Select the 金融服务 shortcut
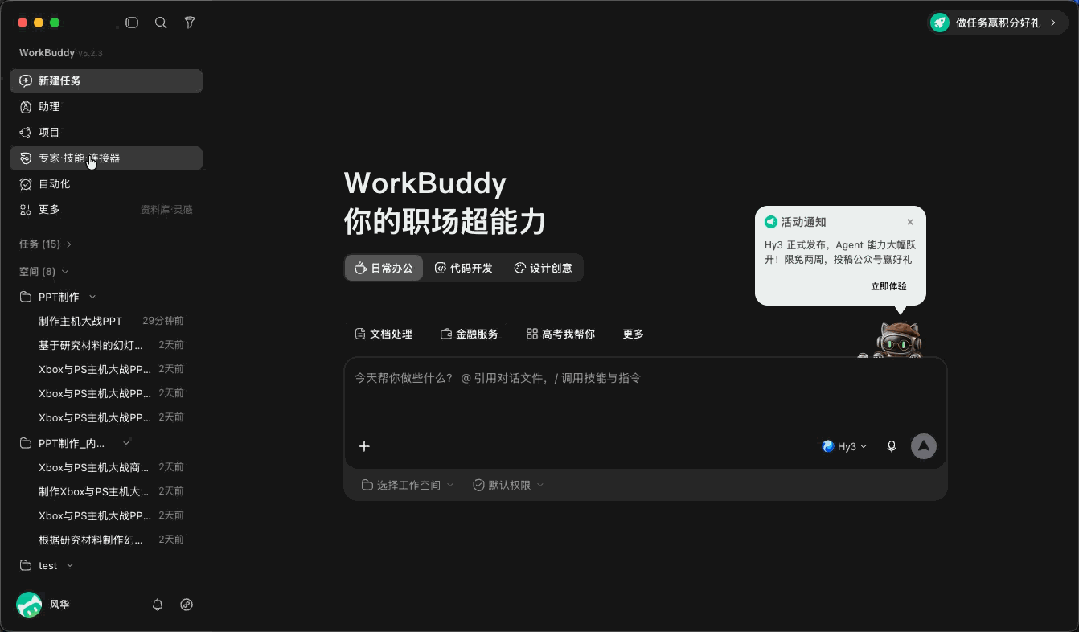This screenshot has height=632, width=1079. pyautogui.click(x=469, y=334)
